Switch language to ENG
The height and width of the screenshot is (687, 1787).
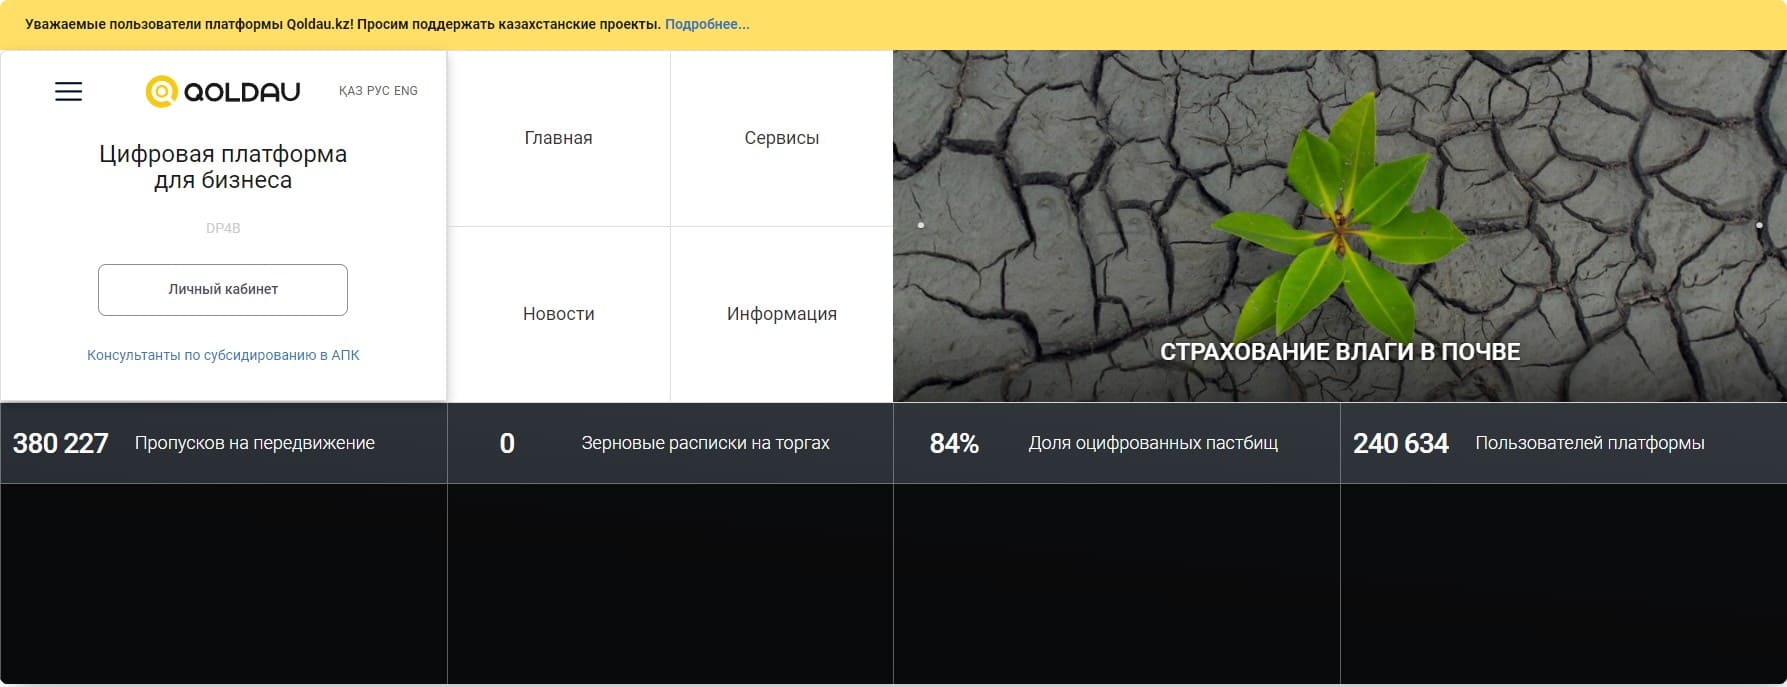tap(406, 91)
